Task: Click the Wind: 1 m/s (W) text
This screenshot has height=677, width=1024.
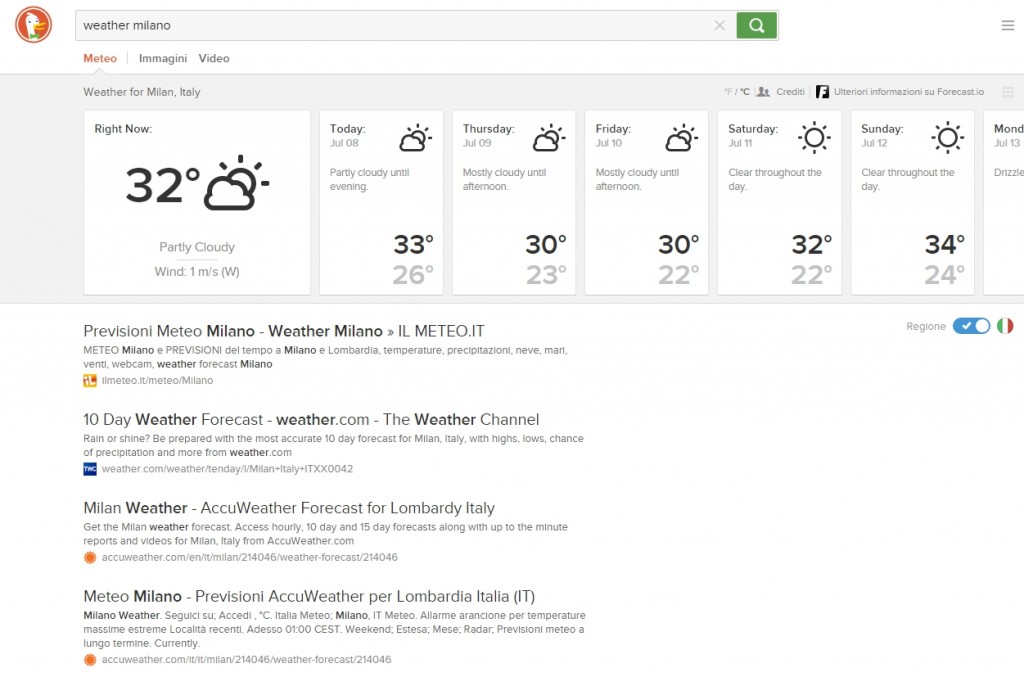Action: [x=197, y=272]
